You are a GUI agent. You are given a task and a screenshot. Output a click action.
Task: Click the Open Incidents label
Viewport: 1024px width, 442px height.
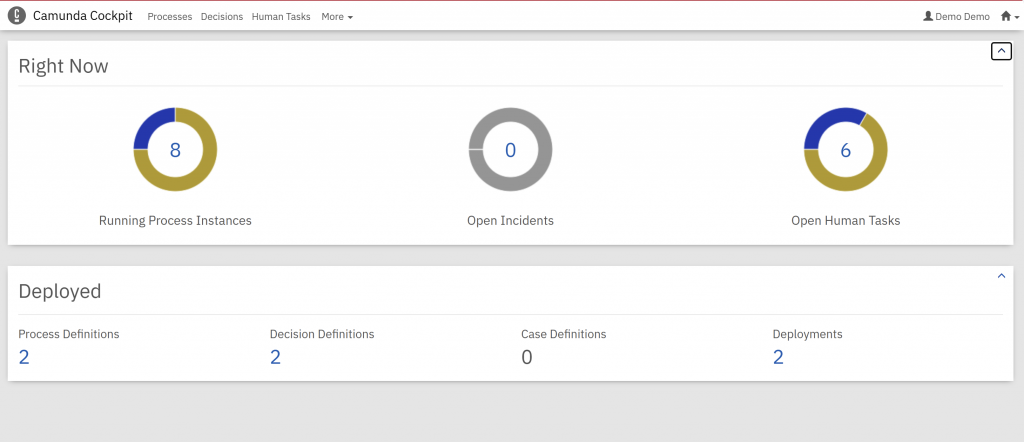click(x=511, y=221)
